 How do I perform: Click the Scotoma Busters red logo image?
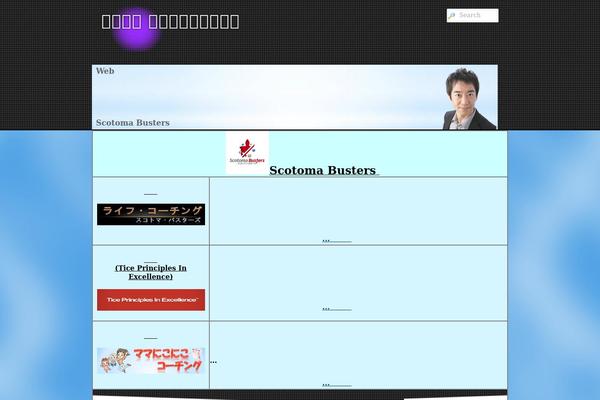point(247,153)
